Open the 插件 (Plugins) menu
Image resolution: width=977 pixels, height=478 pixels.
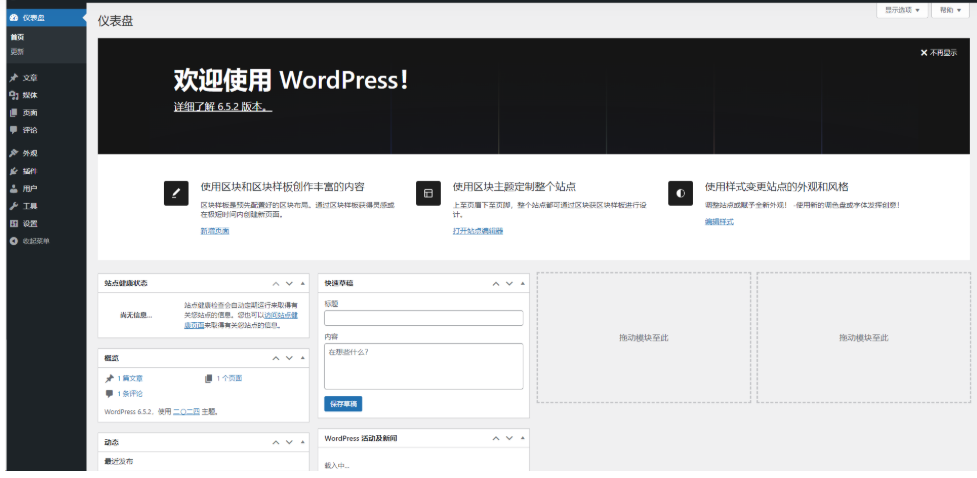(30, 171)
